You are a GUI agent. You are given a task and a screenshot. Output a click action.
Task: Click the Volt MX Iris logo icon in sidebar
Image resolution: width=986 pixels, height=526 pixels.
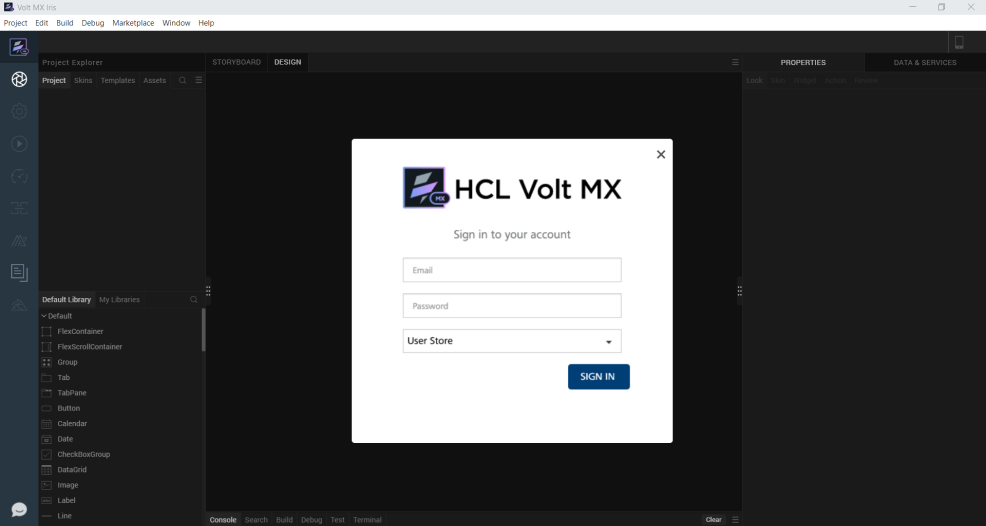coord(19,47)
